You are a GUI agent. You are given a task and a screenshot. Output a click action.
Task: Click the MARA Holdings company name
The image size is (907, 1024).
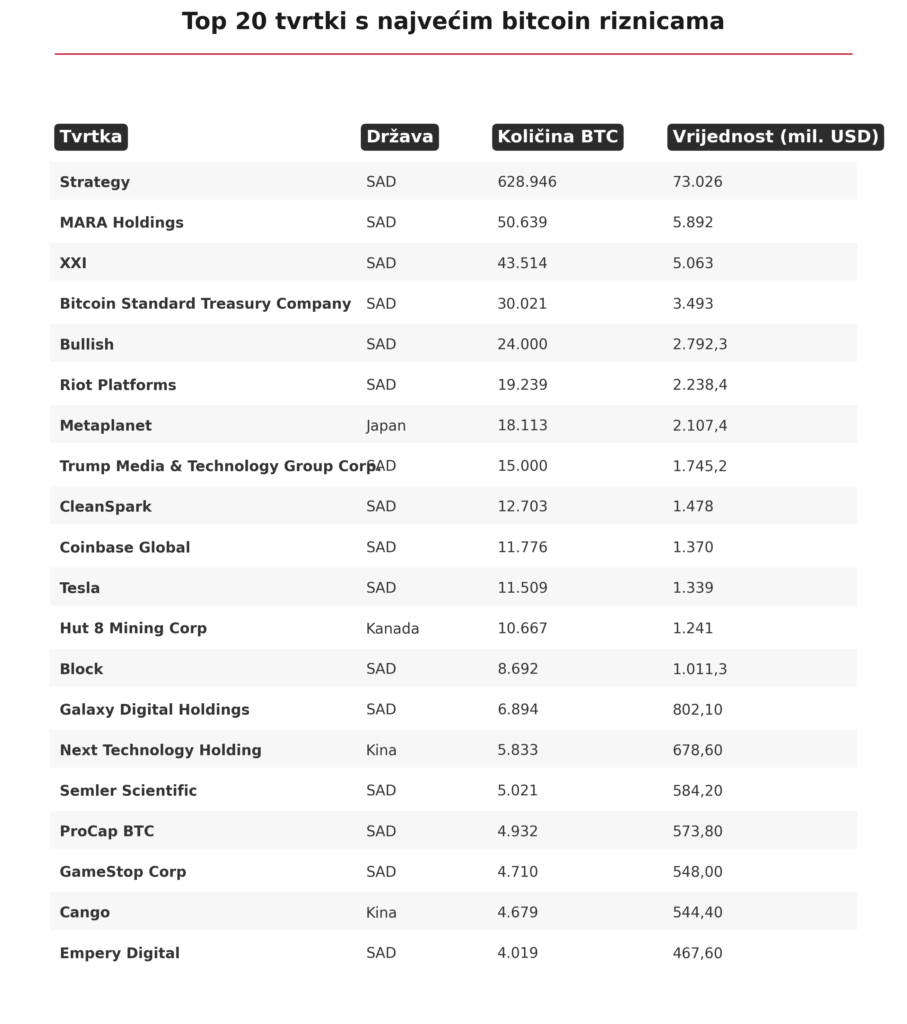pyautogui.click(x=121, y=223)
